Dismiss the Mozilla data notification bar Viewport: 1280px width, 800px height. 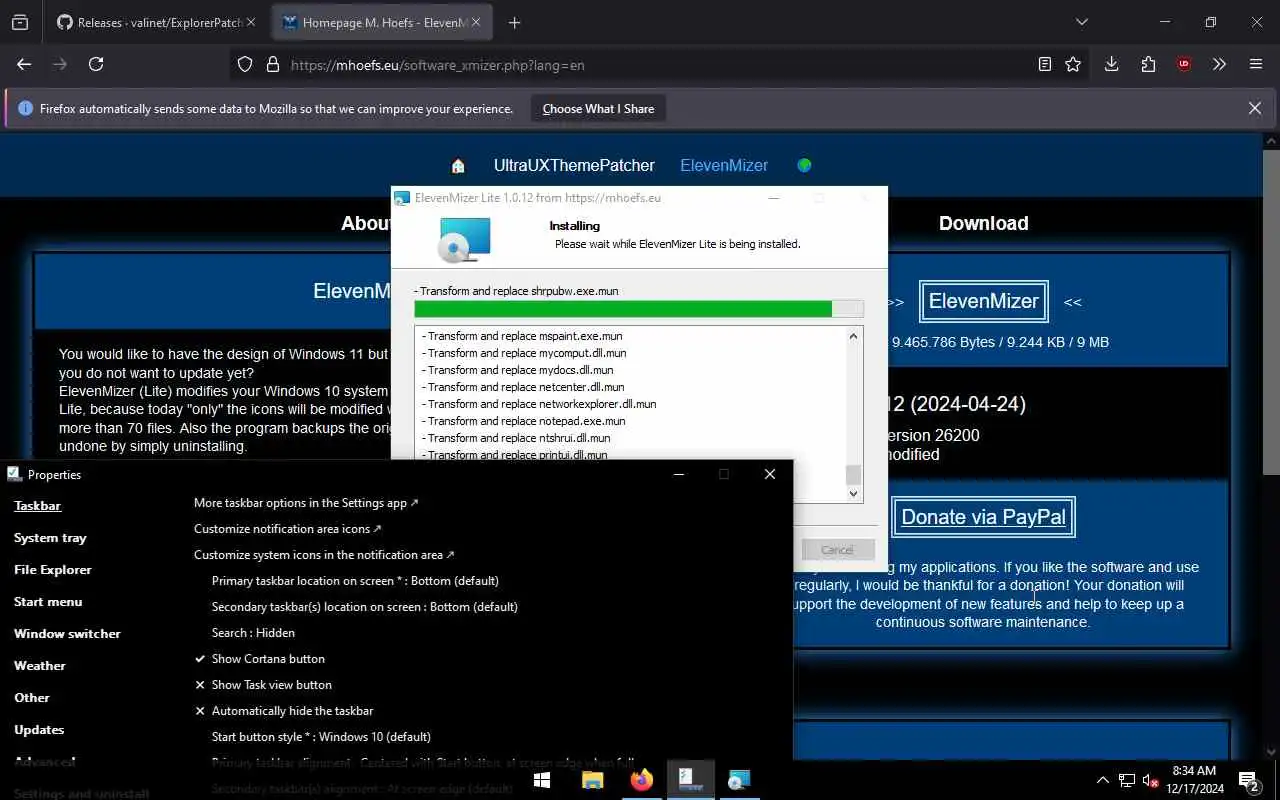tap(1255, 108)
